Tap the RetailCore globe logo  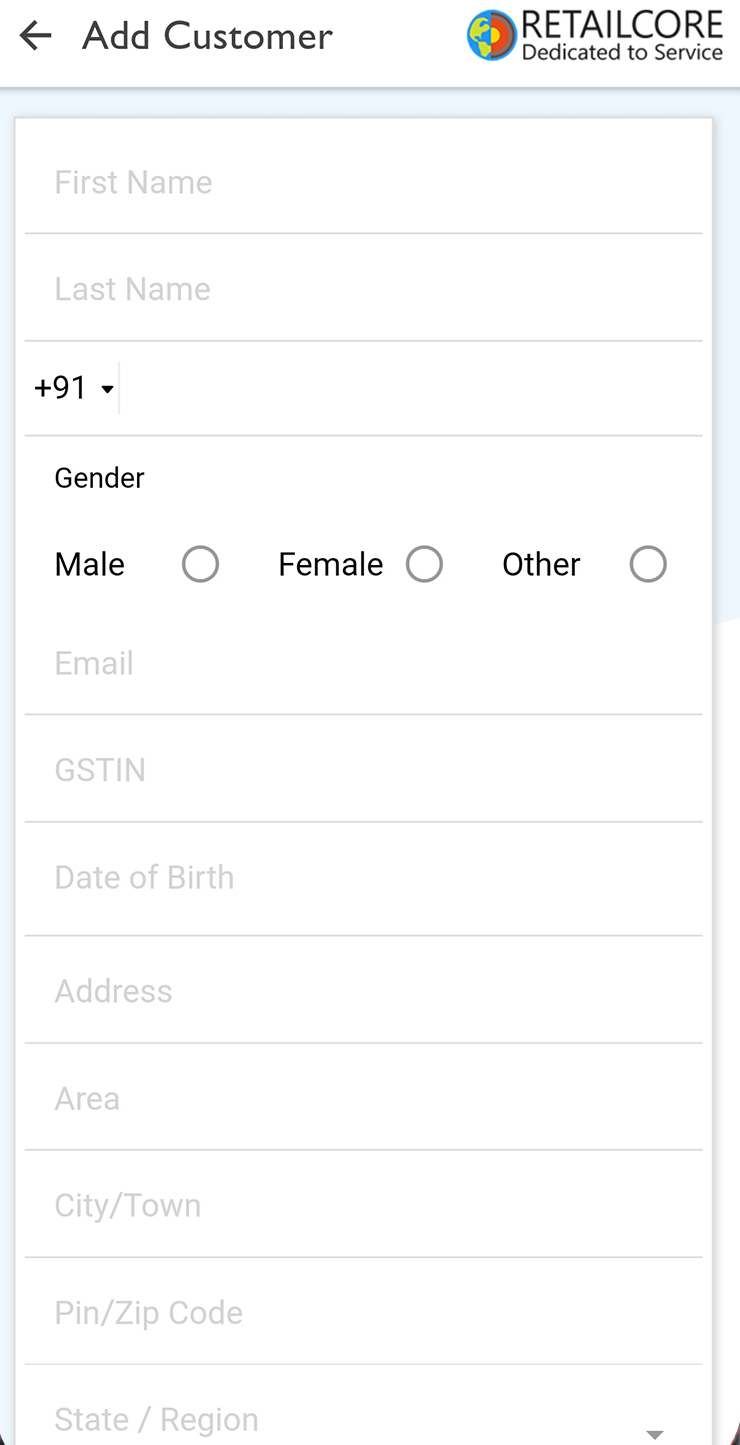point(492,36)
